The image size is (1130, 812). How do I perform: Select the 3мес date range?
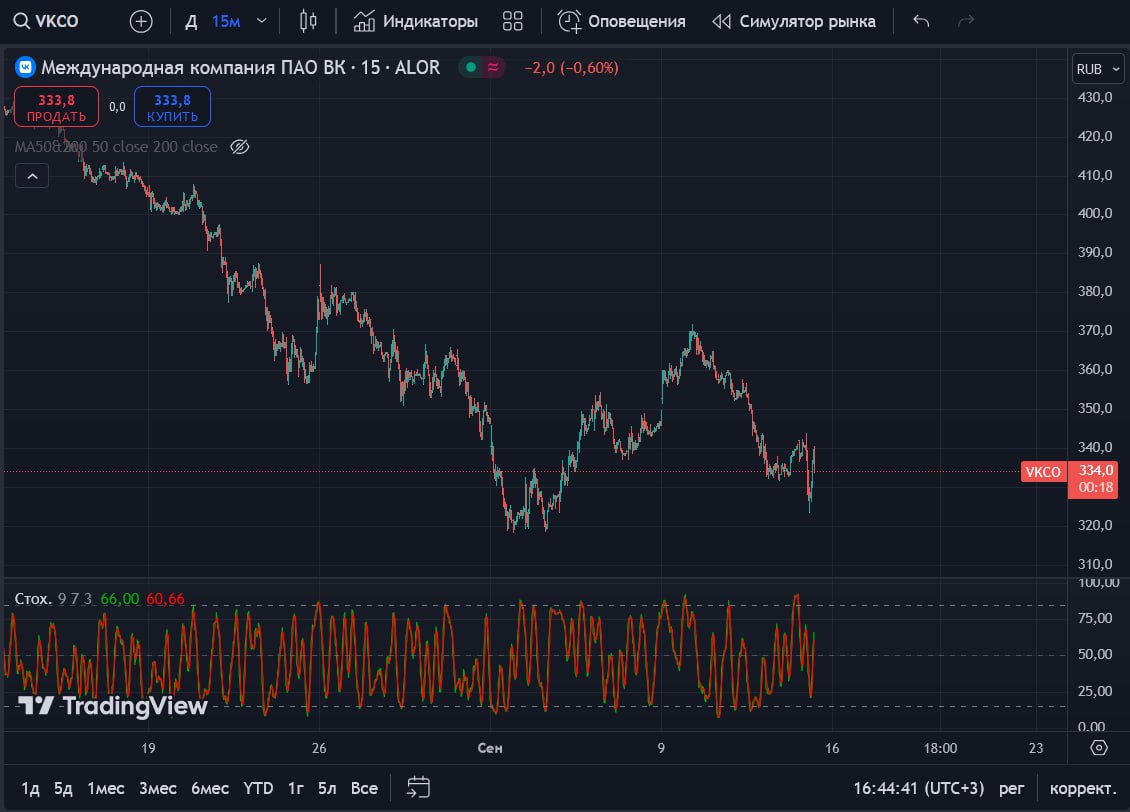(158, 788)
